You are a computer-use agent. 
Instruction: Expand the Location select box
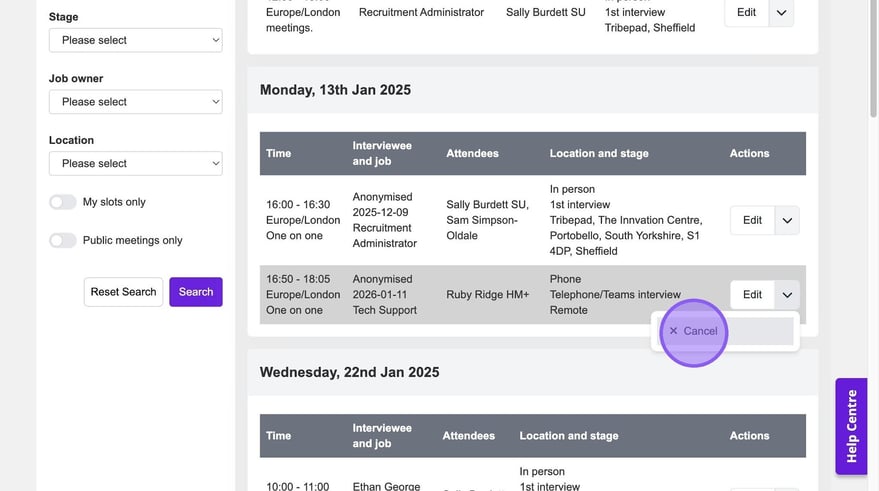click(135, 163)
